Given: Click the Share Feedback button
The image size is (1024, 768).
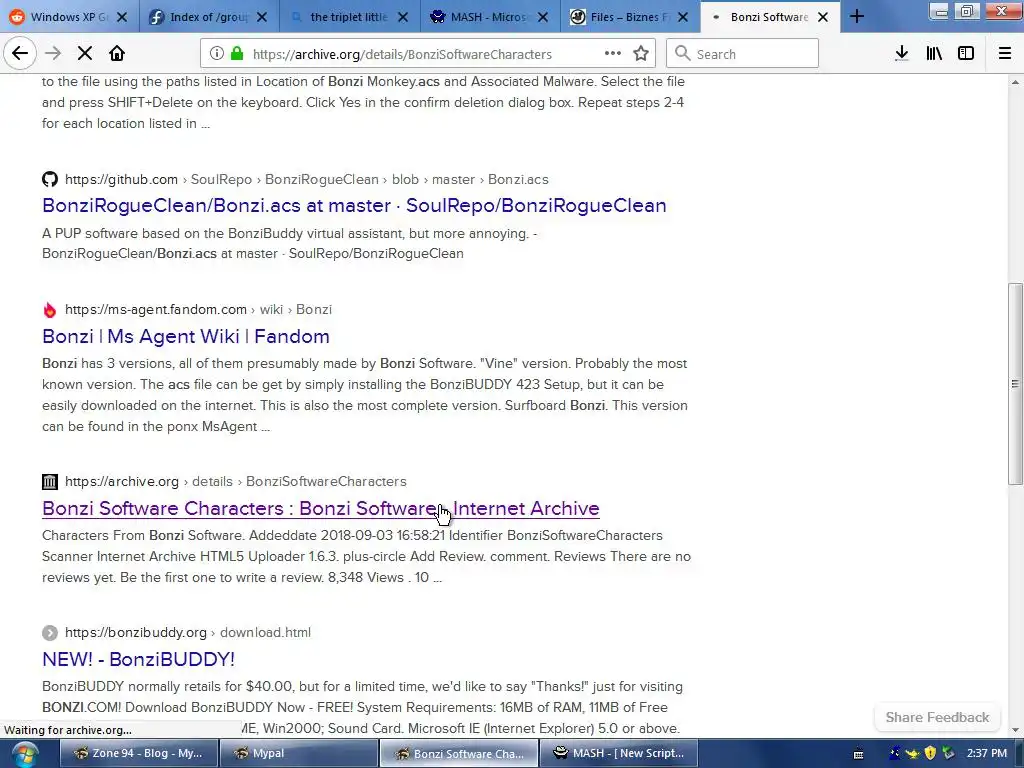Looking at the screenshot, I should (937, 717).
